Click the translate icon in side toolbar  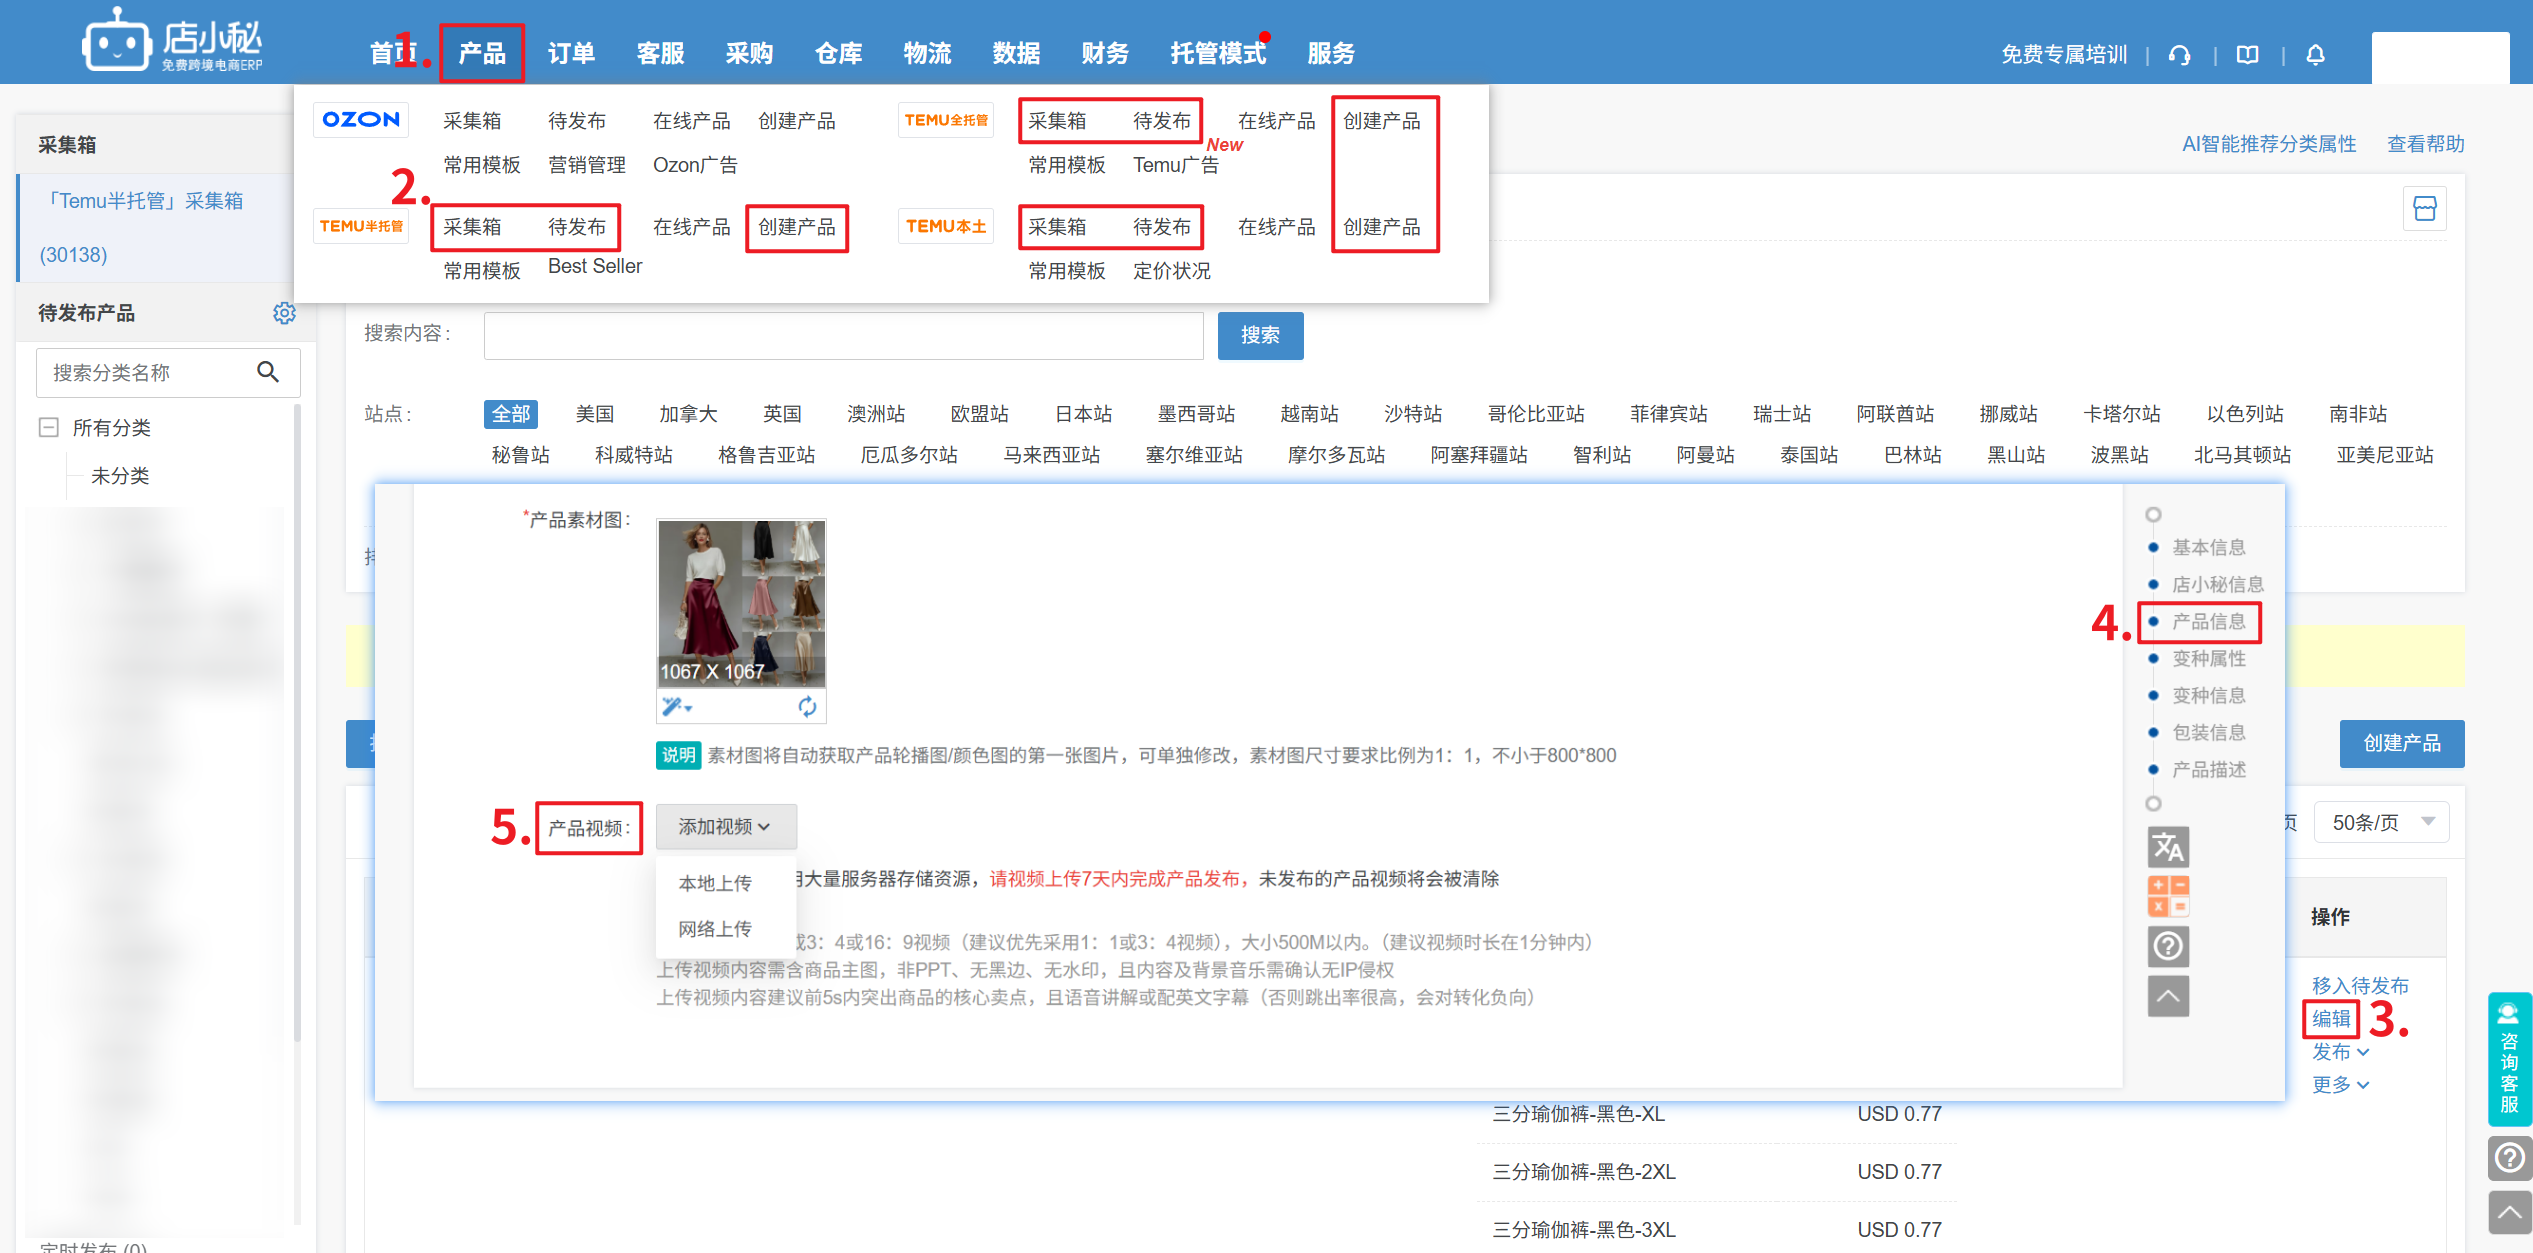click(x=2167, y=848)
